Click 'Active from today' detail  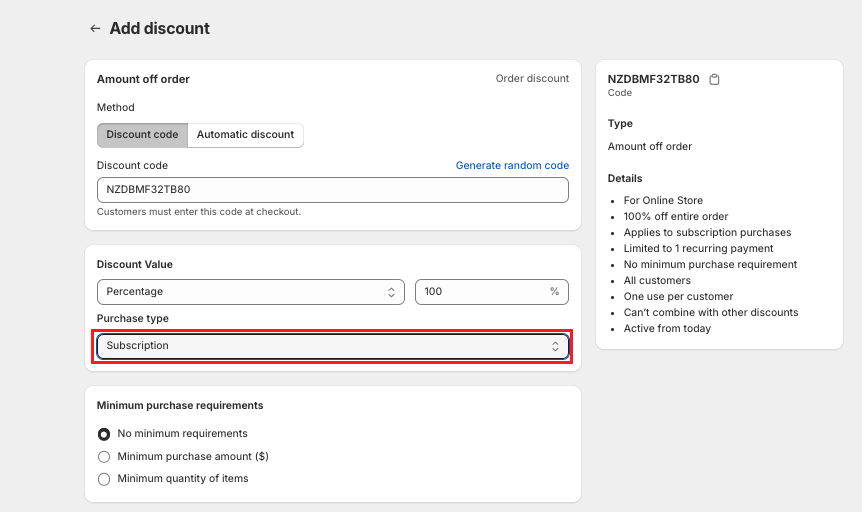click(667, 328)
